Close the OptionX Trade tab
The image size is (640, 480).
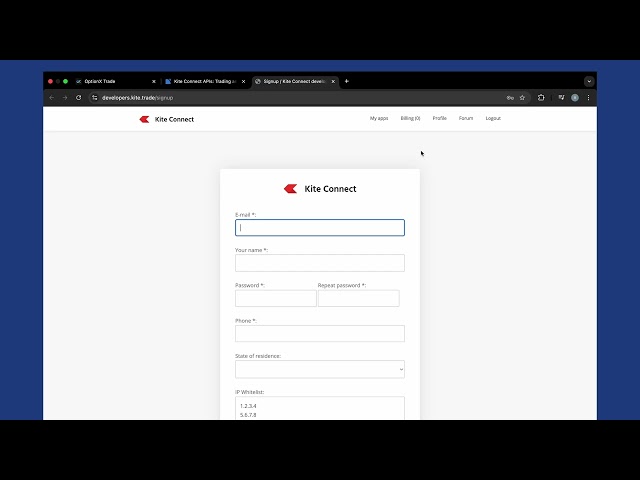click(x=154, y=82)
